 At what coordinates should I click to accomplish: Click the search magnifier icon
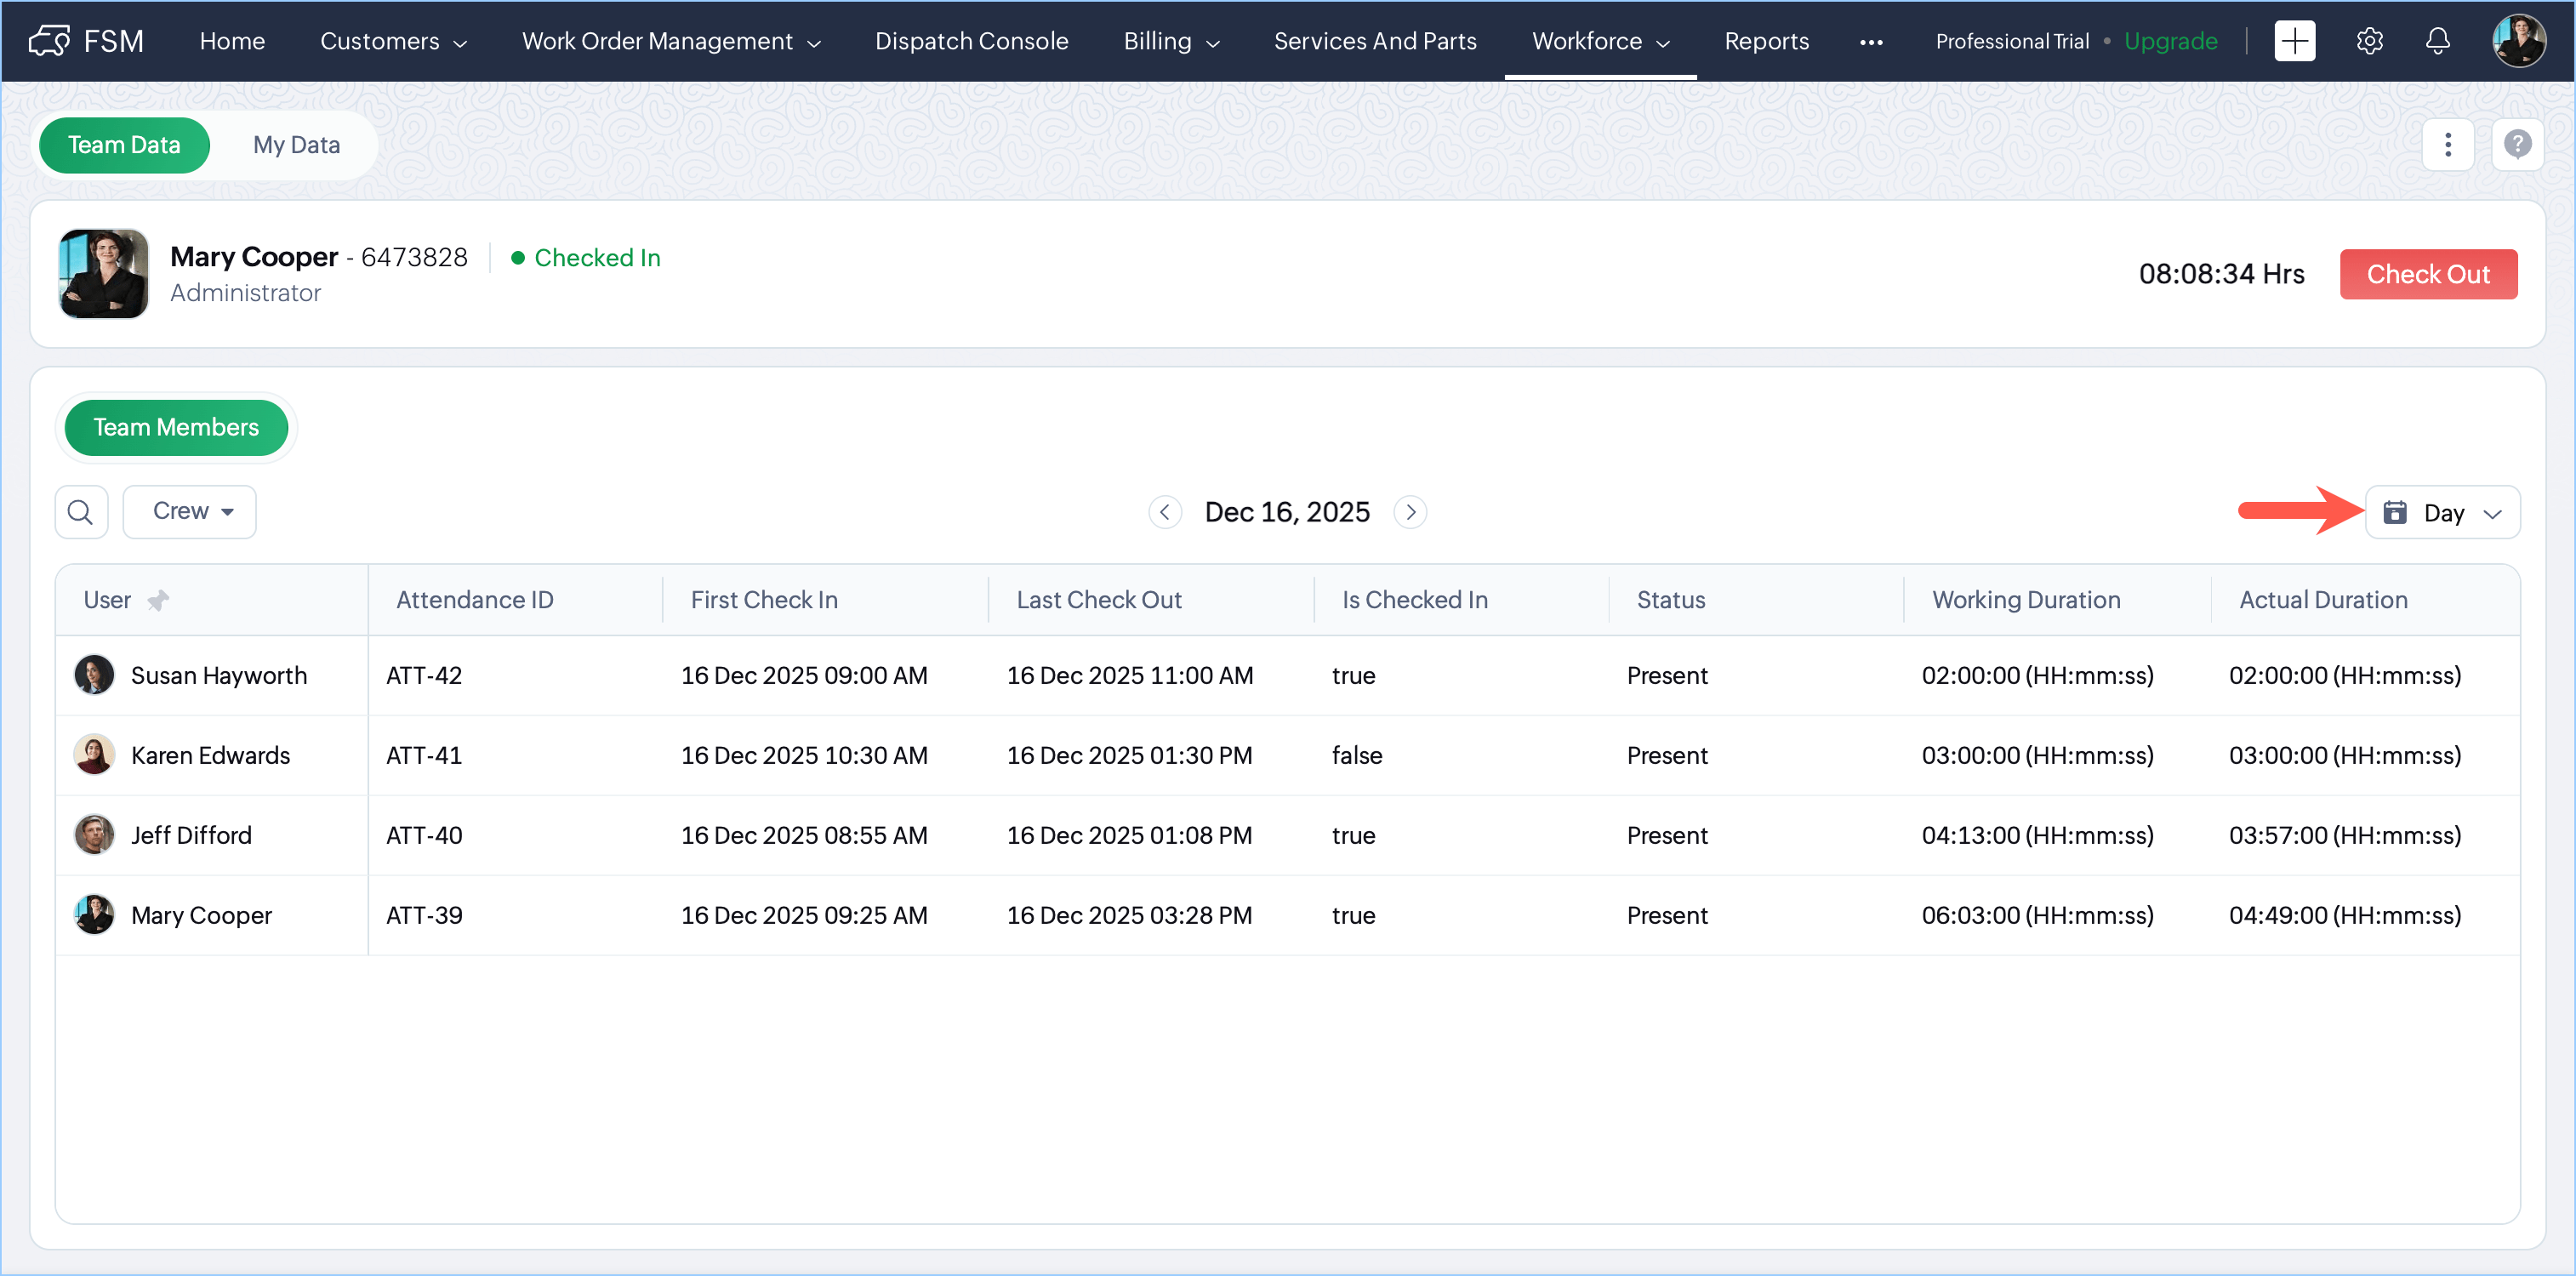80,512
